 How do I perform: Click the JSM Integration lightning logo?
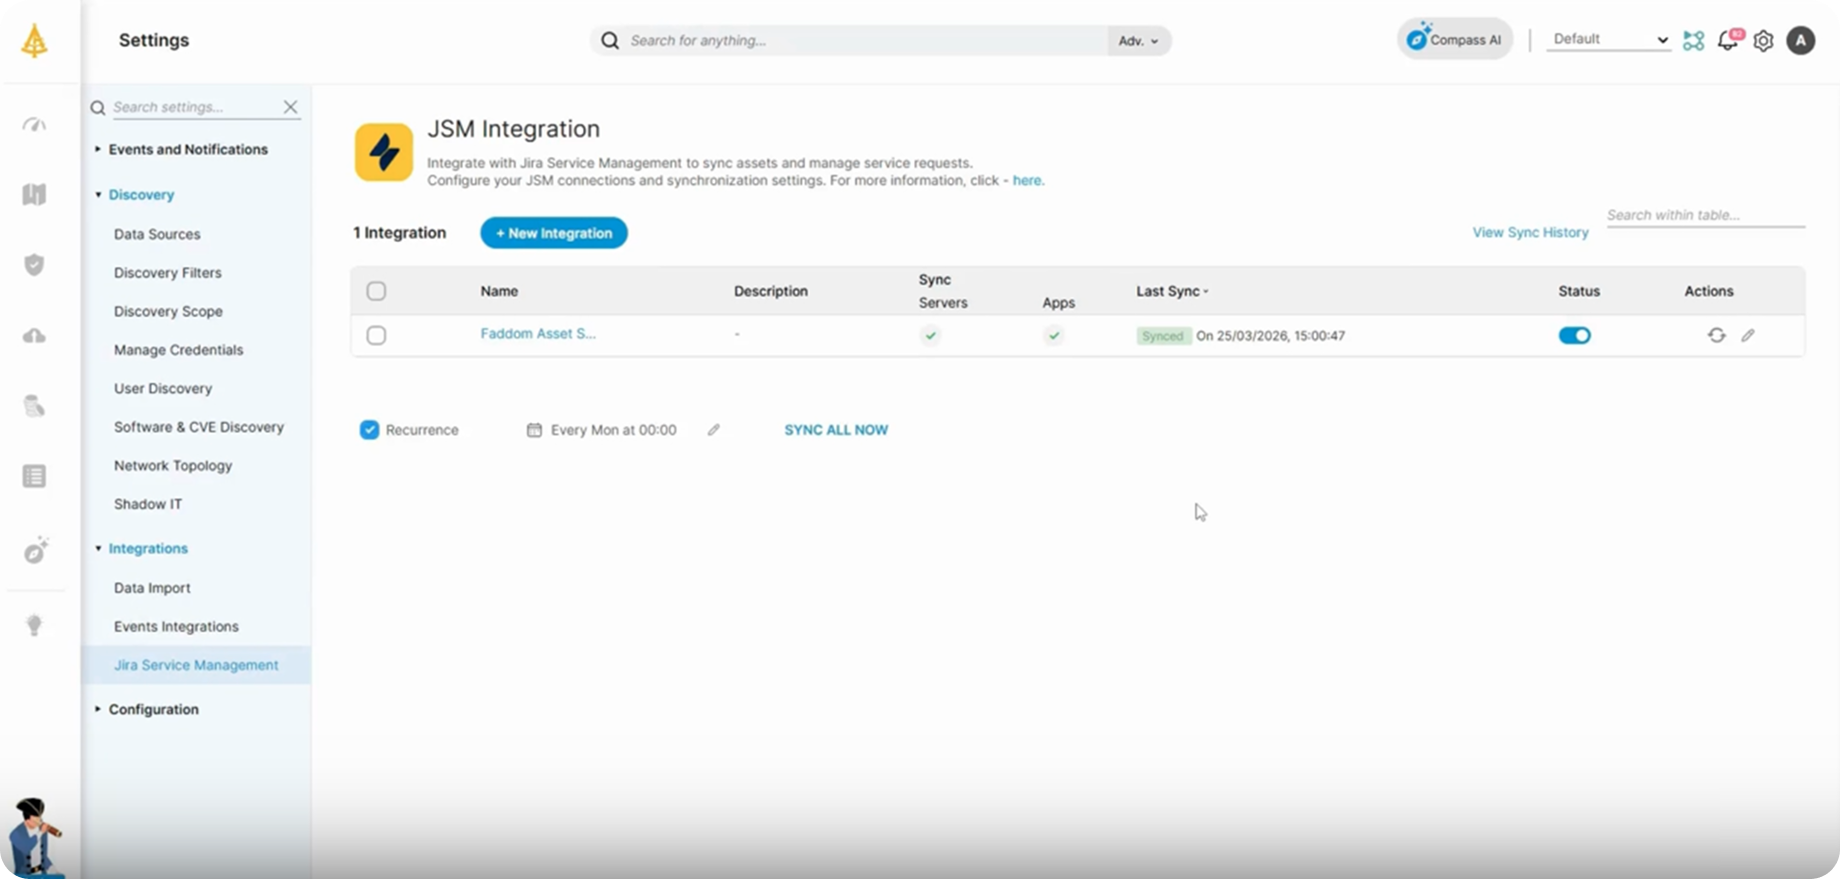(384, 152)
